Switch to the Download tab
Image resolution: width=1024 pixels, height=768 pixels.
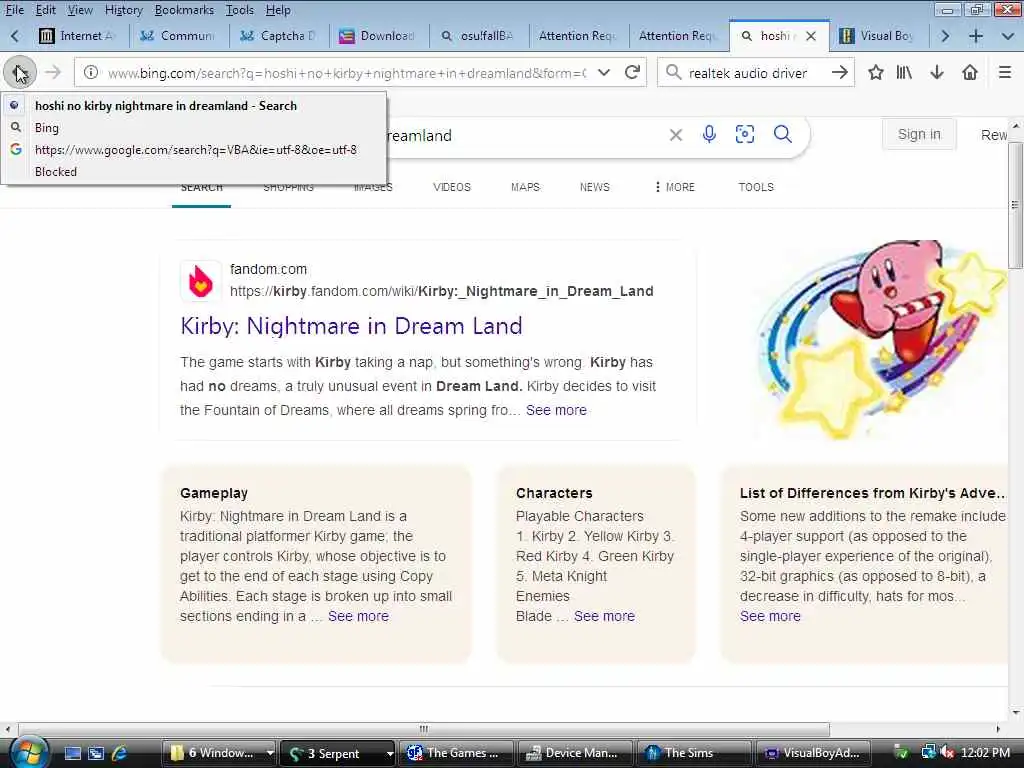point(379,36)
